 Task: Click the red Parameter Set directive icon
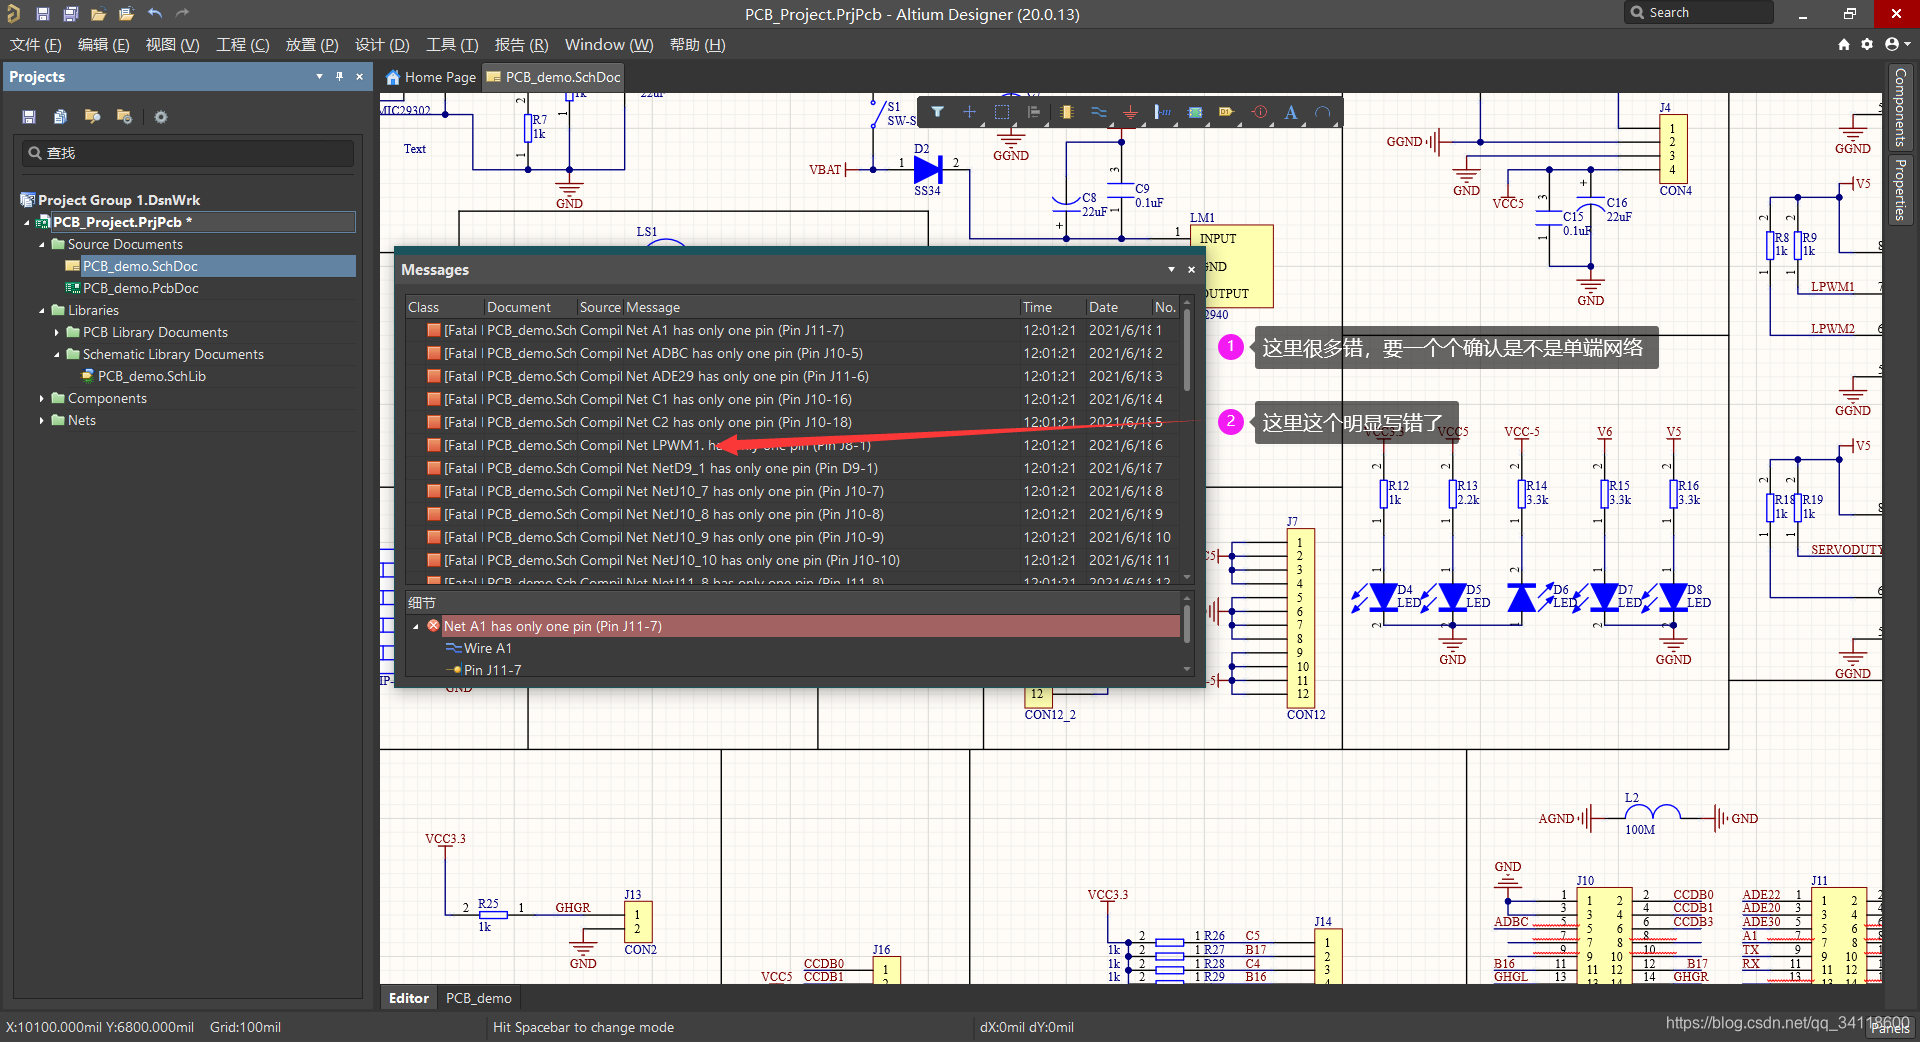click(1259, 112)
